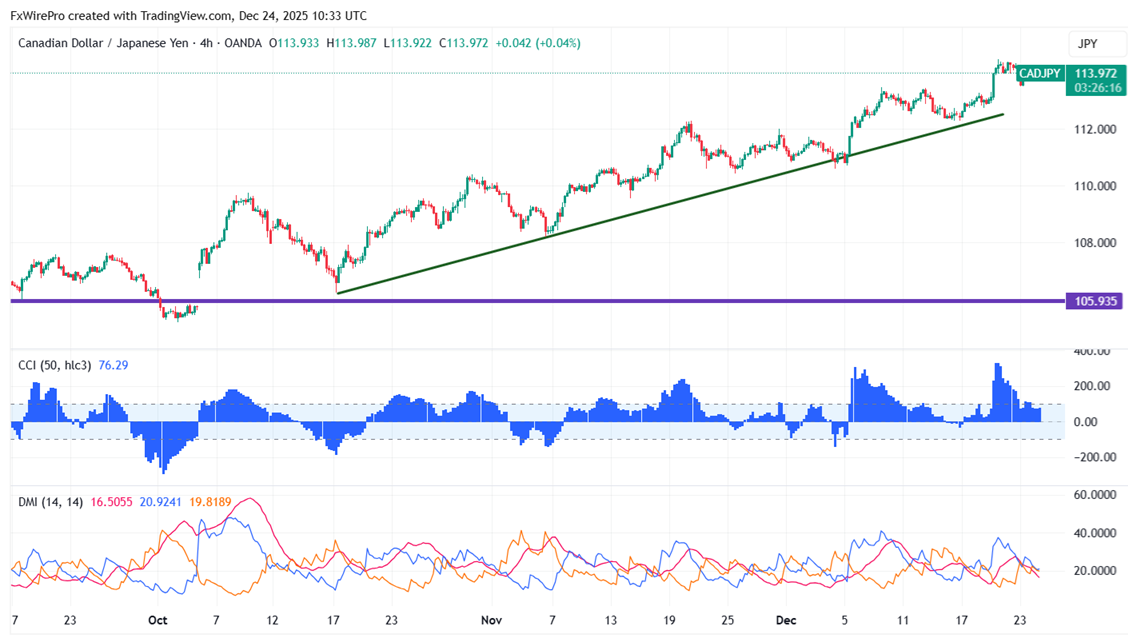This screenshot has width=1128, height=642.
Task: Click the 4h timeframe label
Action: (x=206, y=43)
